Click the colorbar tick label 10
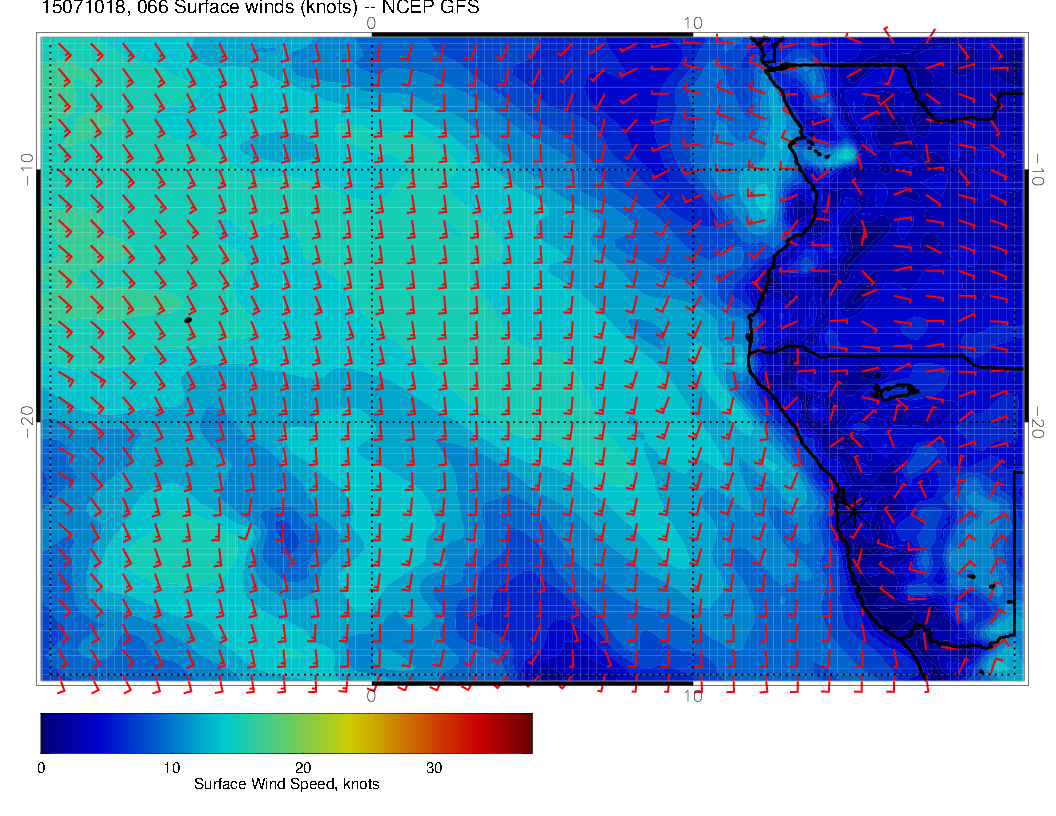1056x816 pixels. click(172, 768)
